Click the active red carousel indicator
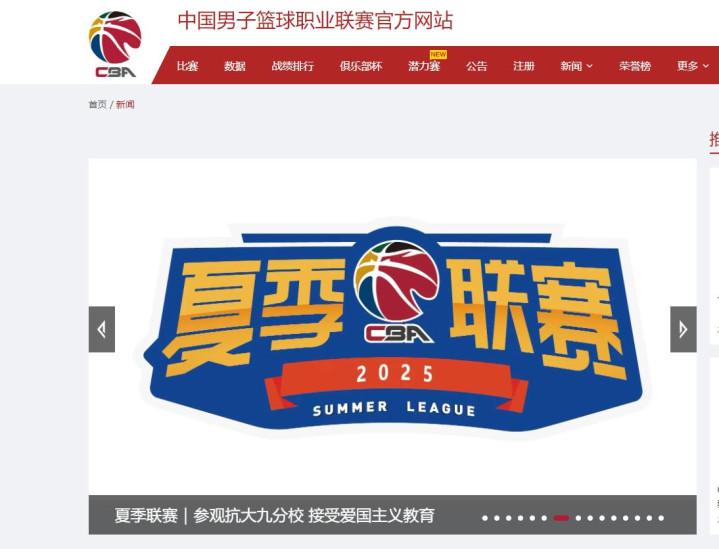Screen dimensions: 719x549 [561, 518]
